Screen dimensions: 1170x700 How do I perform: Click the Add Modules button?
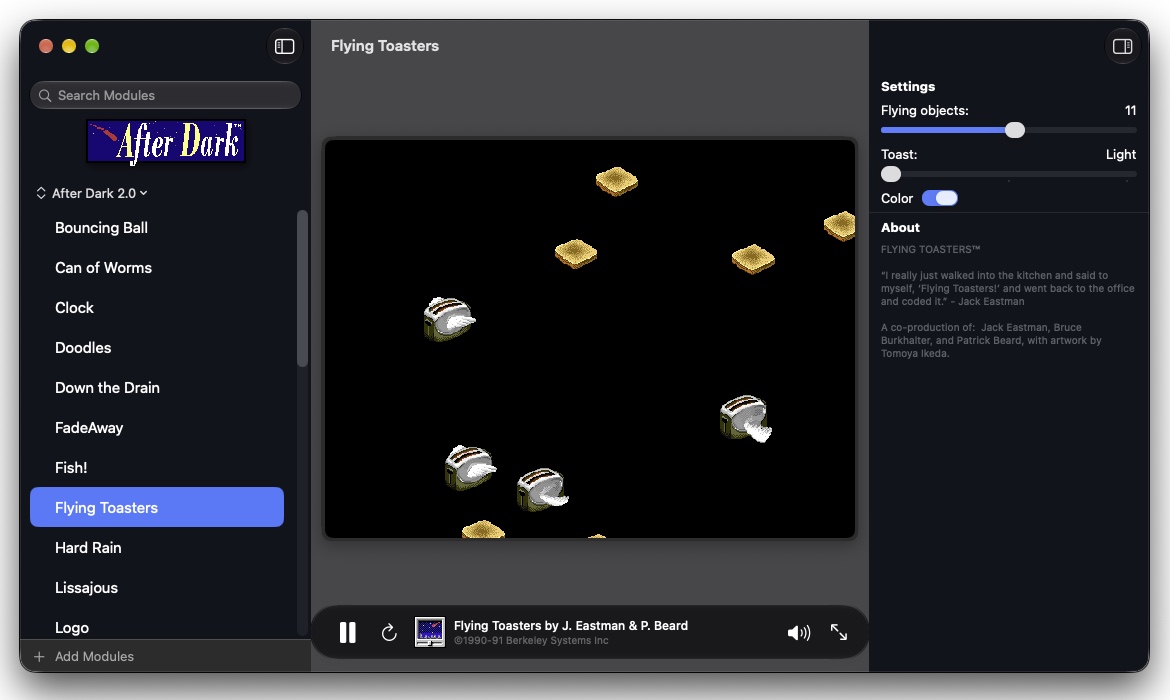(84, 657)
